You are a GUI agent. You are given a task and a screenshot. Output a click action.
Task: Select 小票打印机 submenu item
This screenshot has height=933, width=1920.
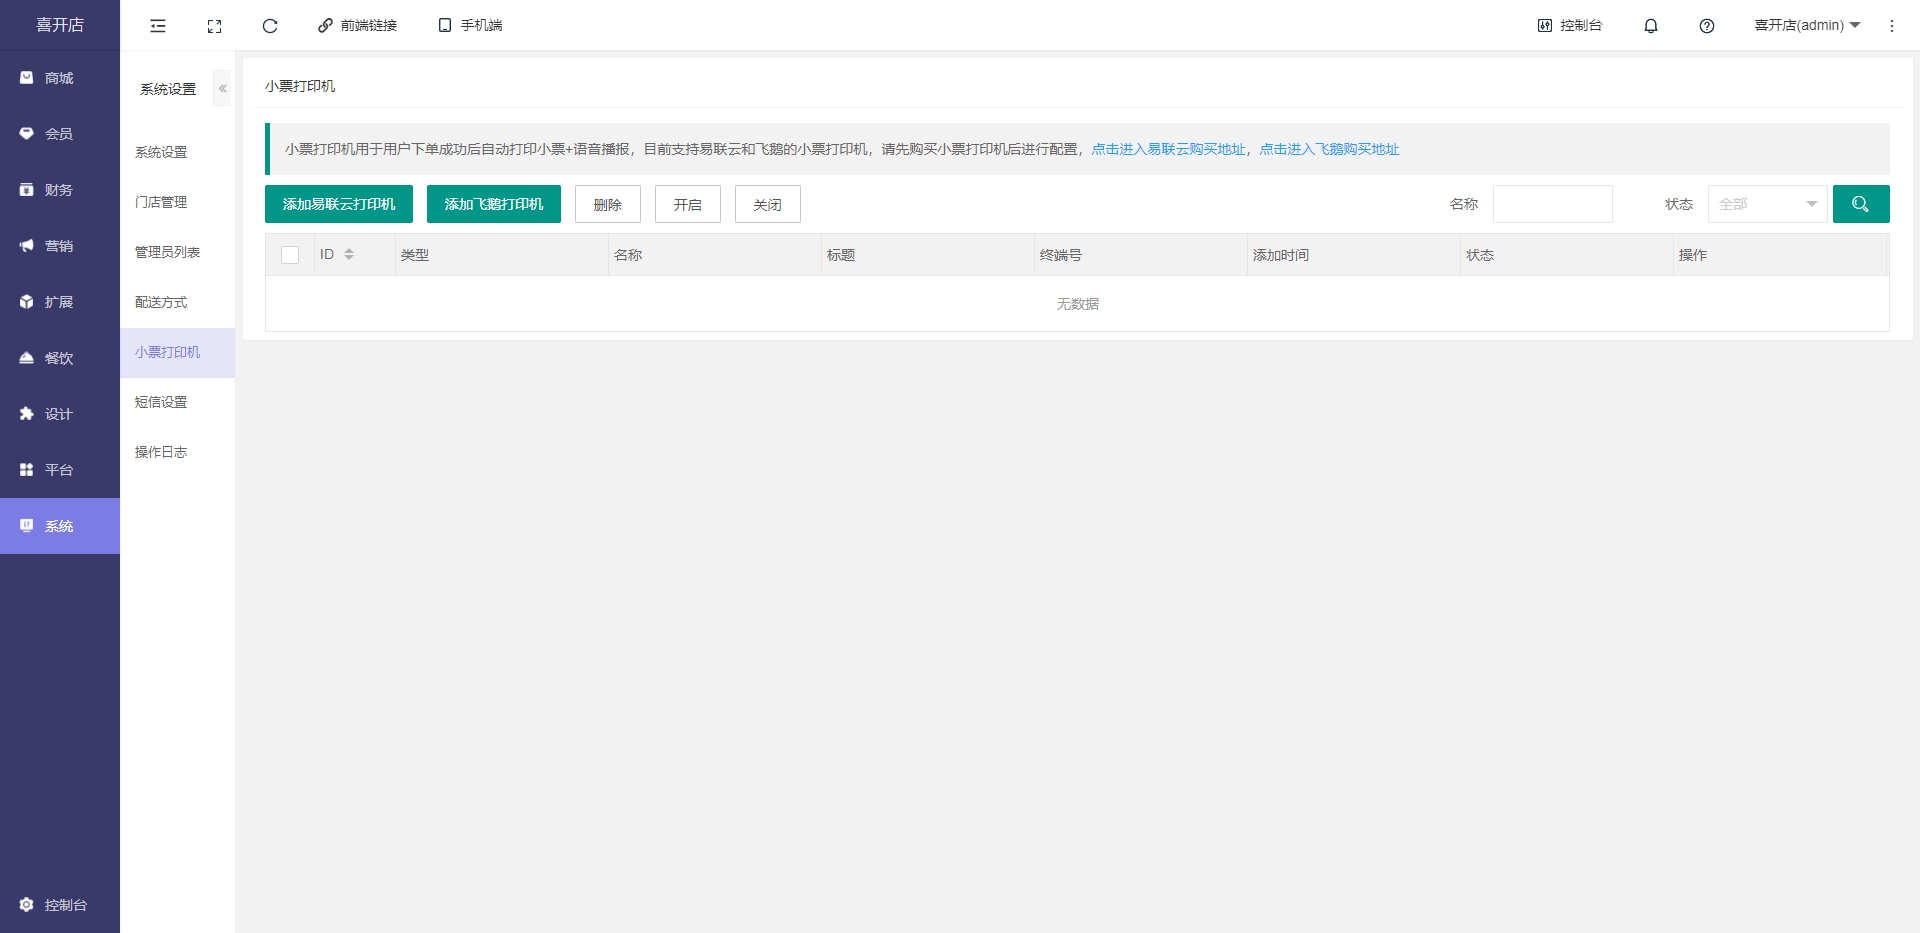pyautogui.click(x=178, y=353)
